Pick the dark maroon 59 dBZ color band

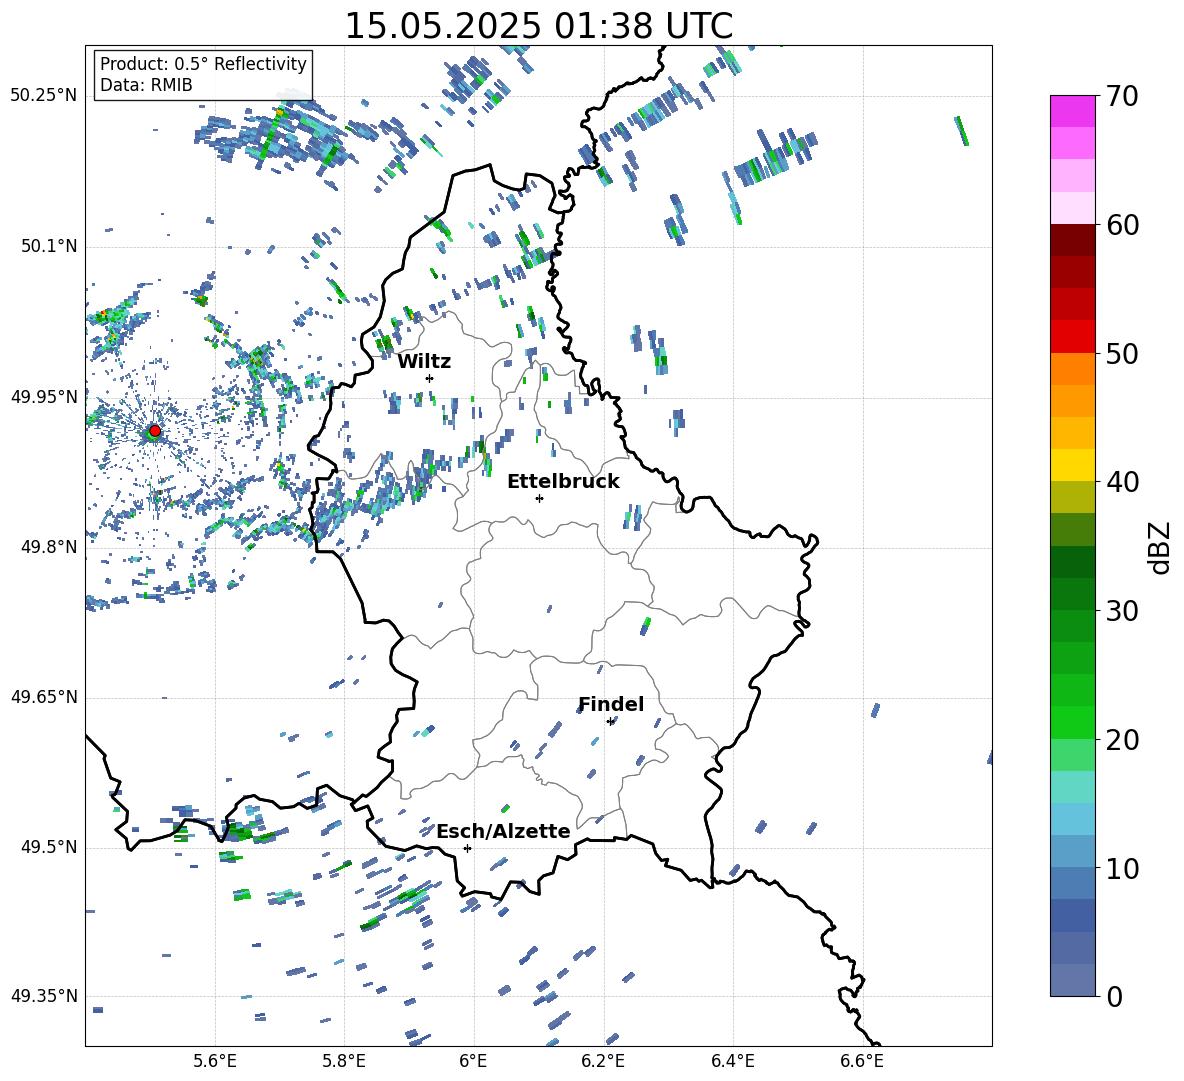click(x=1072, y=240)
